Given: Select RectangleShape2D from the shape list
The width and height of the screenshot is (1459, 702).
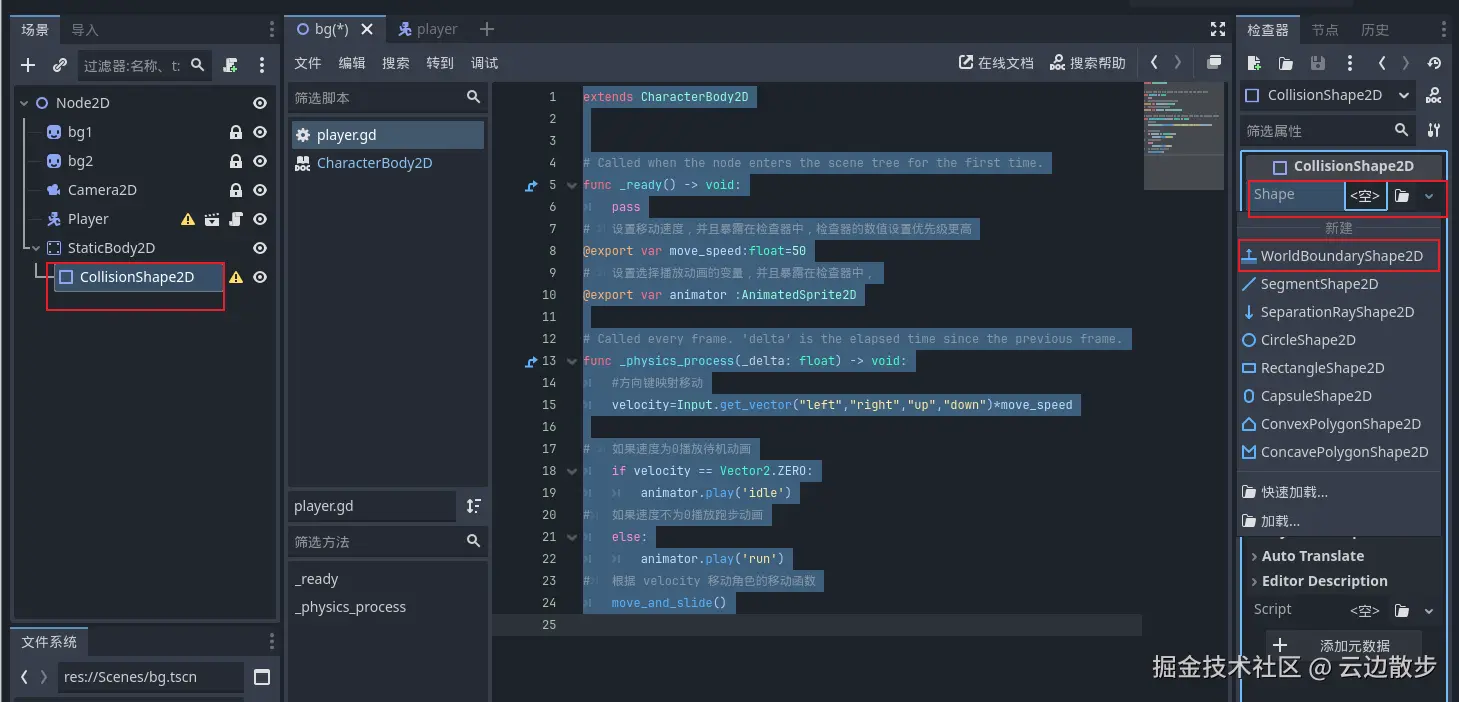Looking at the screenshot, I should coord(1321,368).
